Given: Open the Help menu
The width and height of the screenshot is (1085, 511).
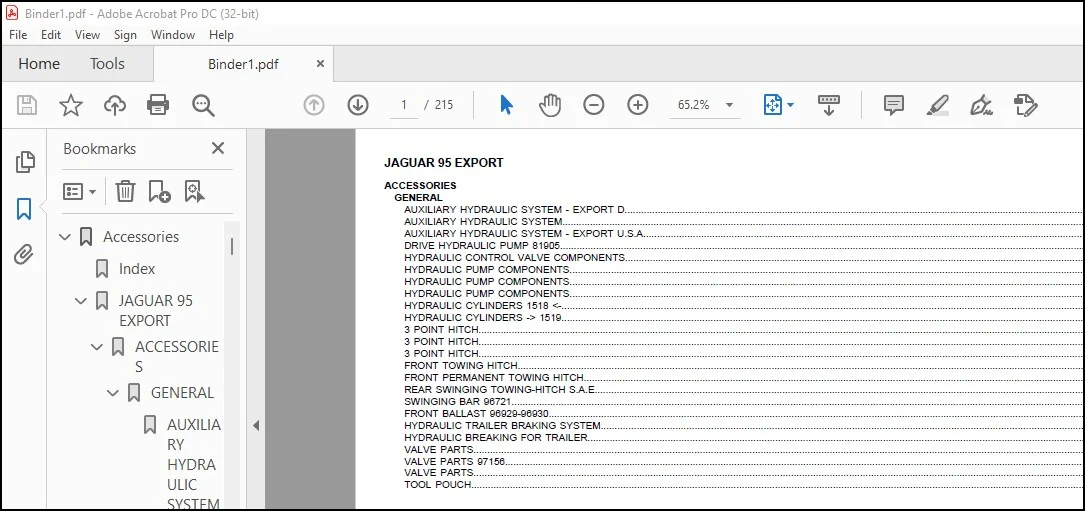Looking at the screenshot, I should click(221, 35).
